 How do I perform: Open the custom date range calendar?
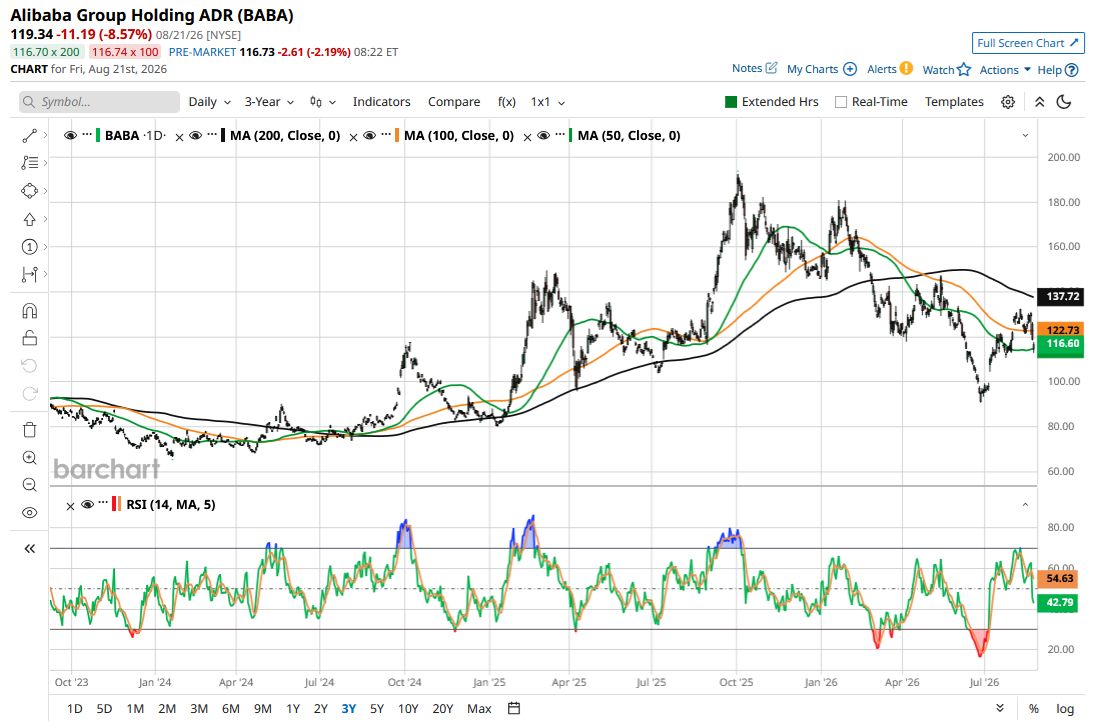pyautogui.click(x=514, y=708)
